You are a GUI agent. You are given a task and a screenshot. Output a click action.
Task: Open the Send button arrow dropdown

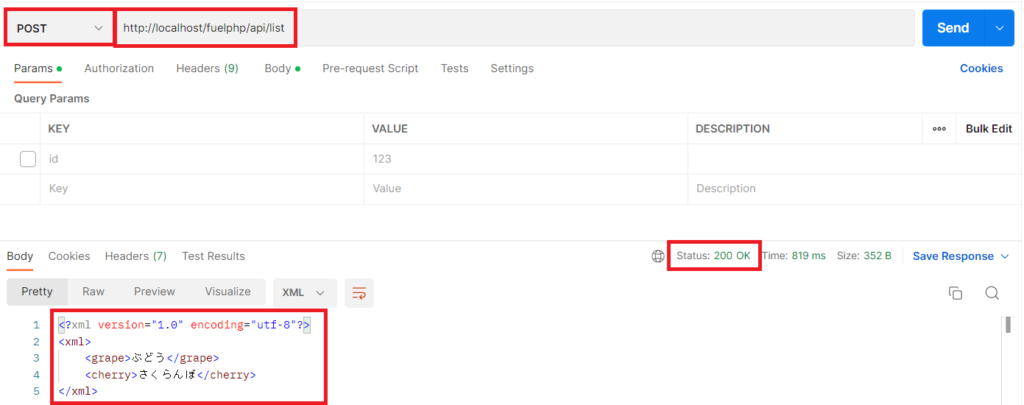tap(999, 28)
